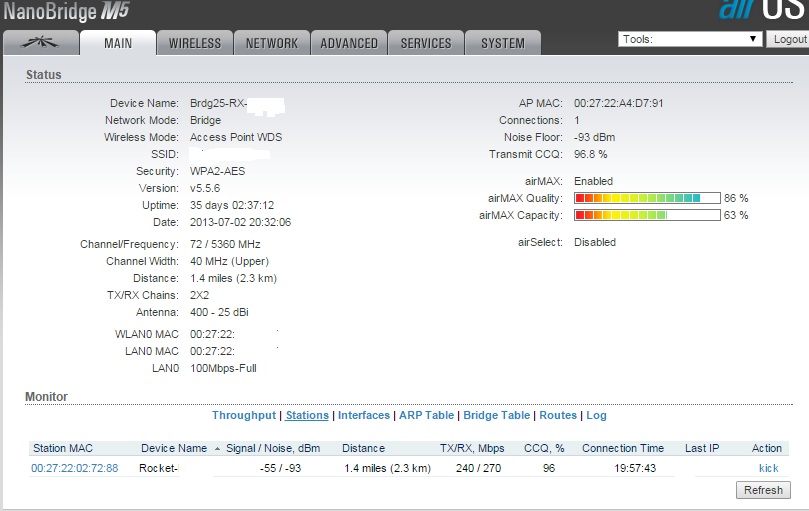View the ARP Table link
This screenshot has width=809, height=511.
click(426, 415)
